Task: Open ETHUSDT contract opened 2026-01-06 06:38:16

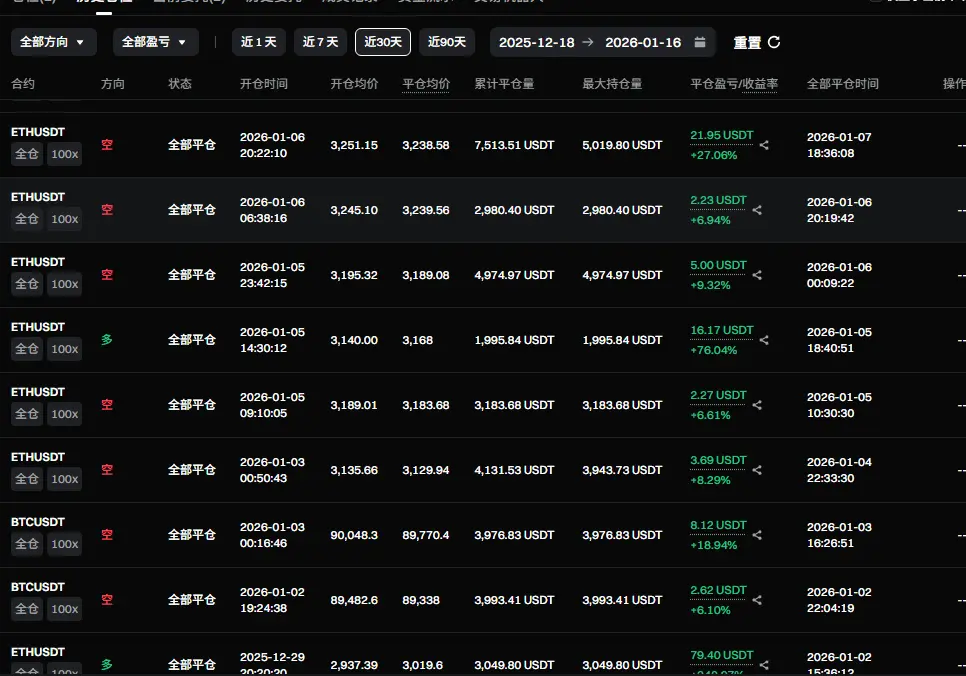Action: (x=38, y=197)
